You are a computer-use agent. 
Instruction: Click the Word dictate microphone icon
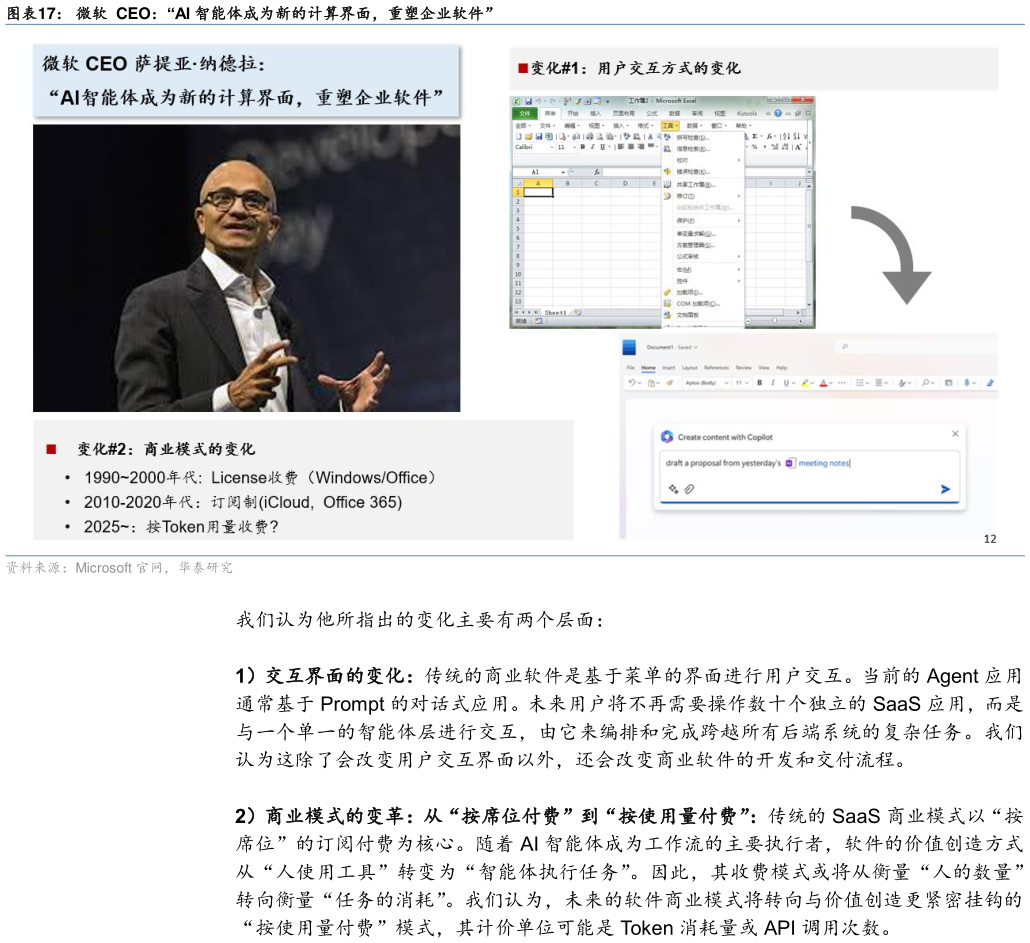(x=968, y=383)
